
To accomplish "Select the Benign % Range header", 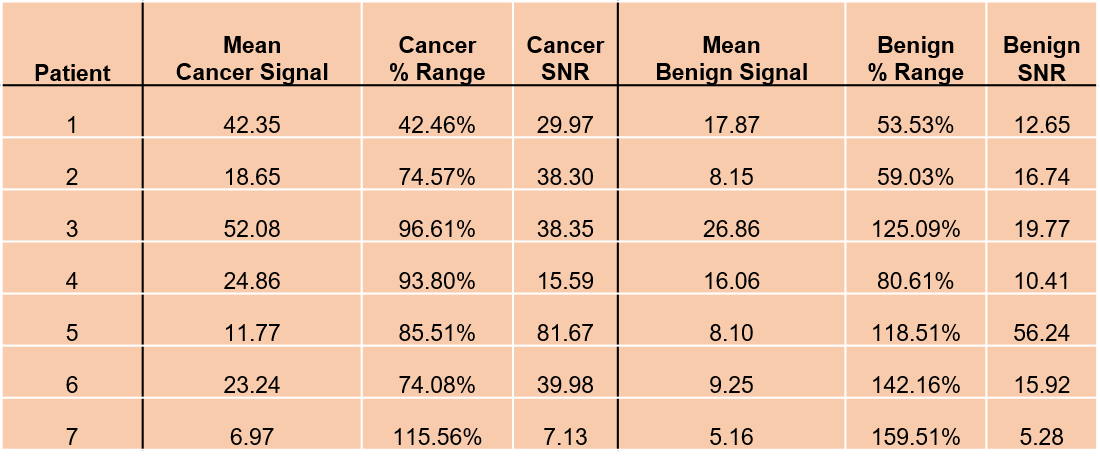I will point(915,59).
